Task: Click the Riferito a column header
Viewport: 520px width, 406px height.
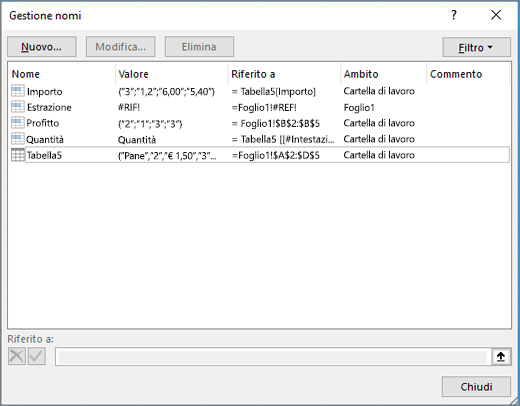Action: click(x=284, y=74)
